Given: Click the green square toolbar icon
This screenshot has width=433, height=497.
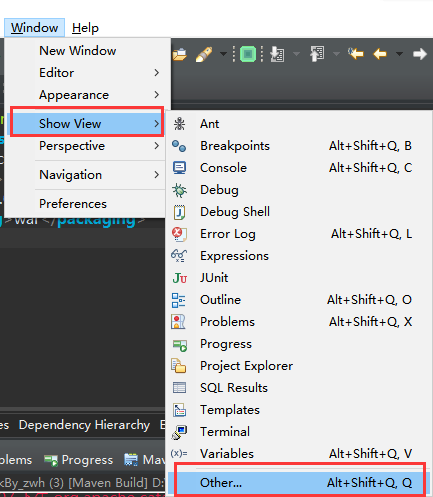Looking at the screenshot, I should click(248, 54).
